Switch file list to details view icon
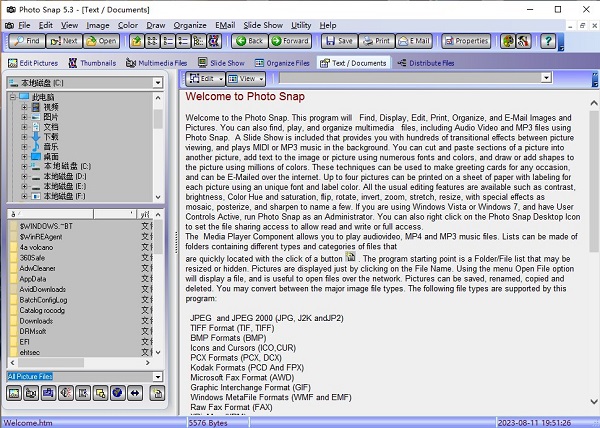 [183, 41]
